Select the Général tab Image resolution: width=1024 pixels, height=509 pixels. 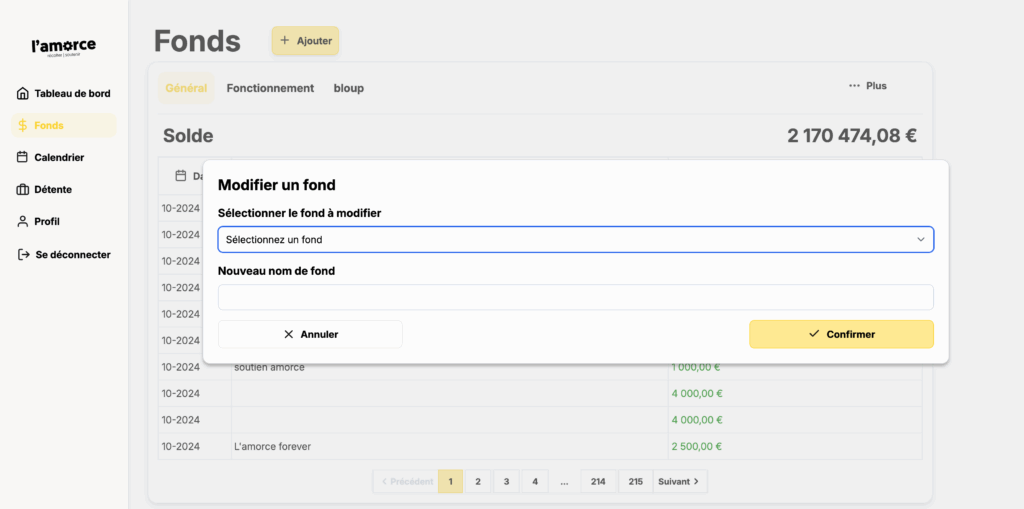click(186, 88)
